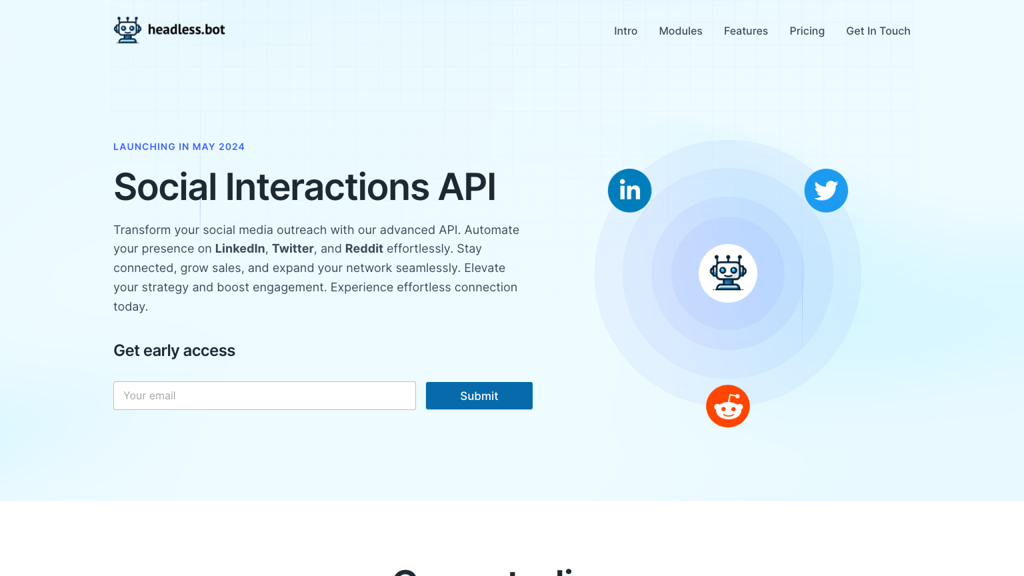
Task: Click the LinkedIn icon
Action: (x=629, y=190)
